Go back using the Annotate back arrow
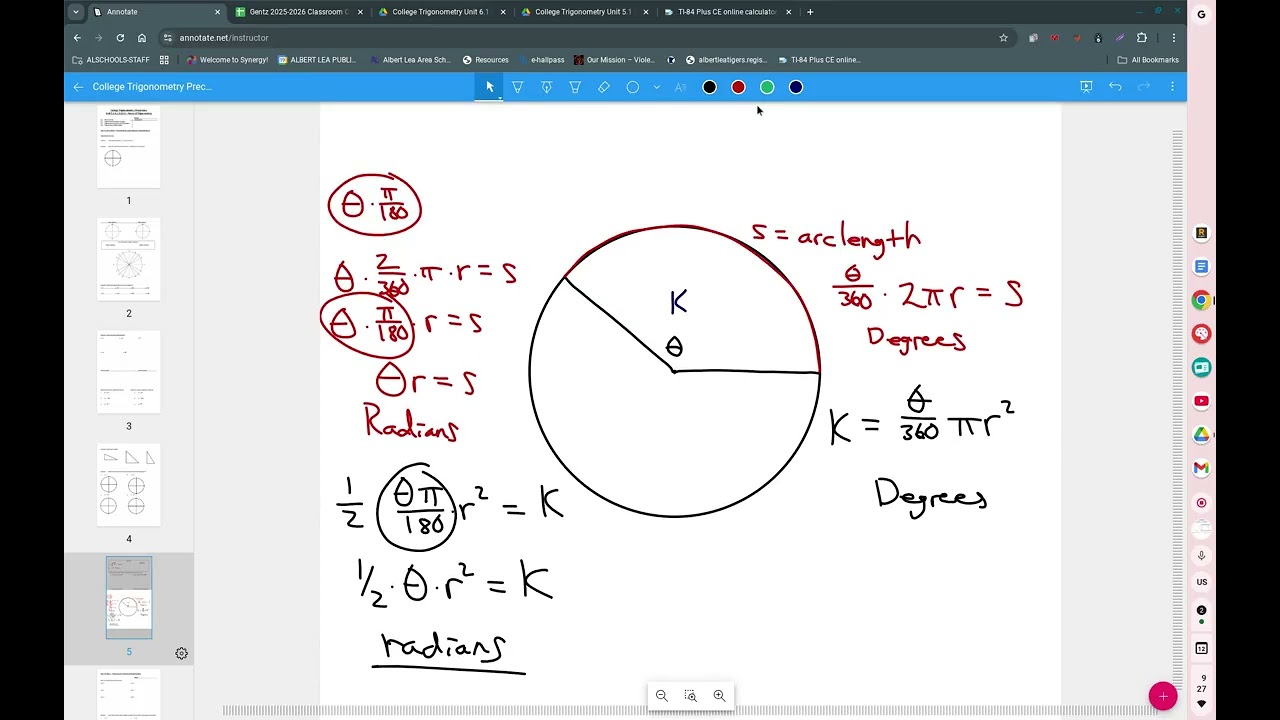This screenshot has width=1280, height=720. (78, 87)
